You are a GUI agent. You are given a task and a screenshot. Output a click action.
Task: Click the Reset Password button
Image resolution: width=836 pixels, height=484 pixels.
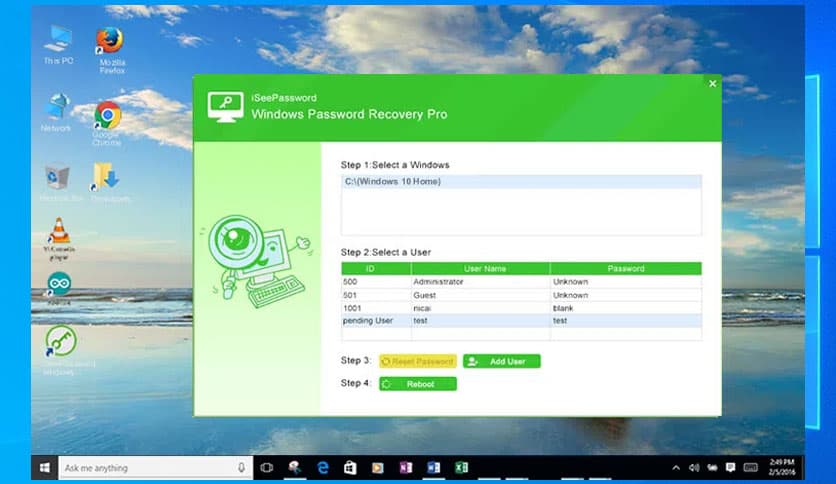pos(418,361)
